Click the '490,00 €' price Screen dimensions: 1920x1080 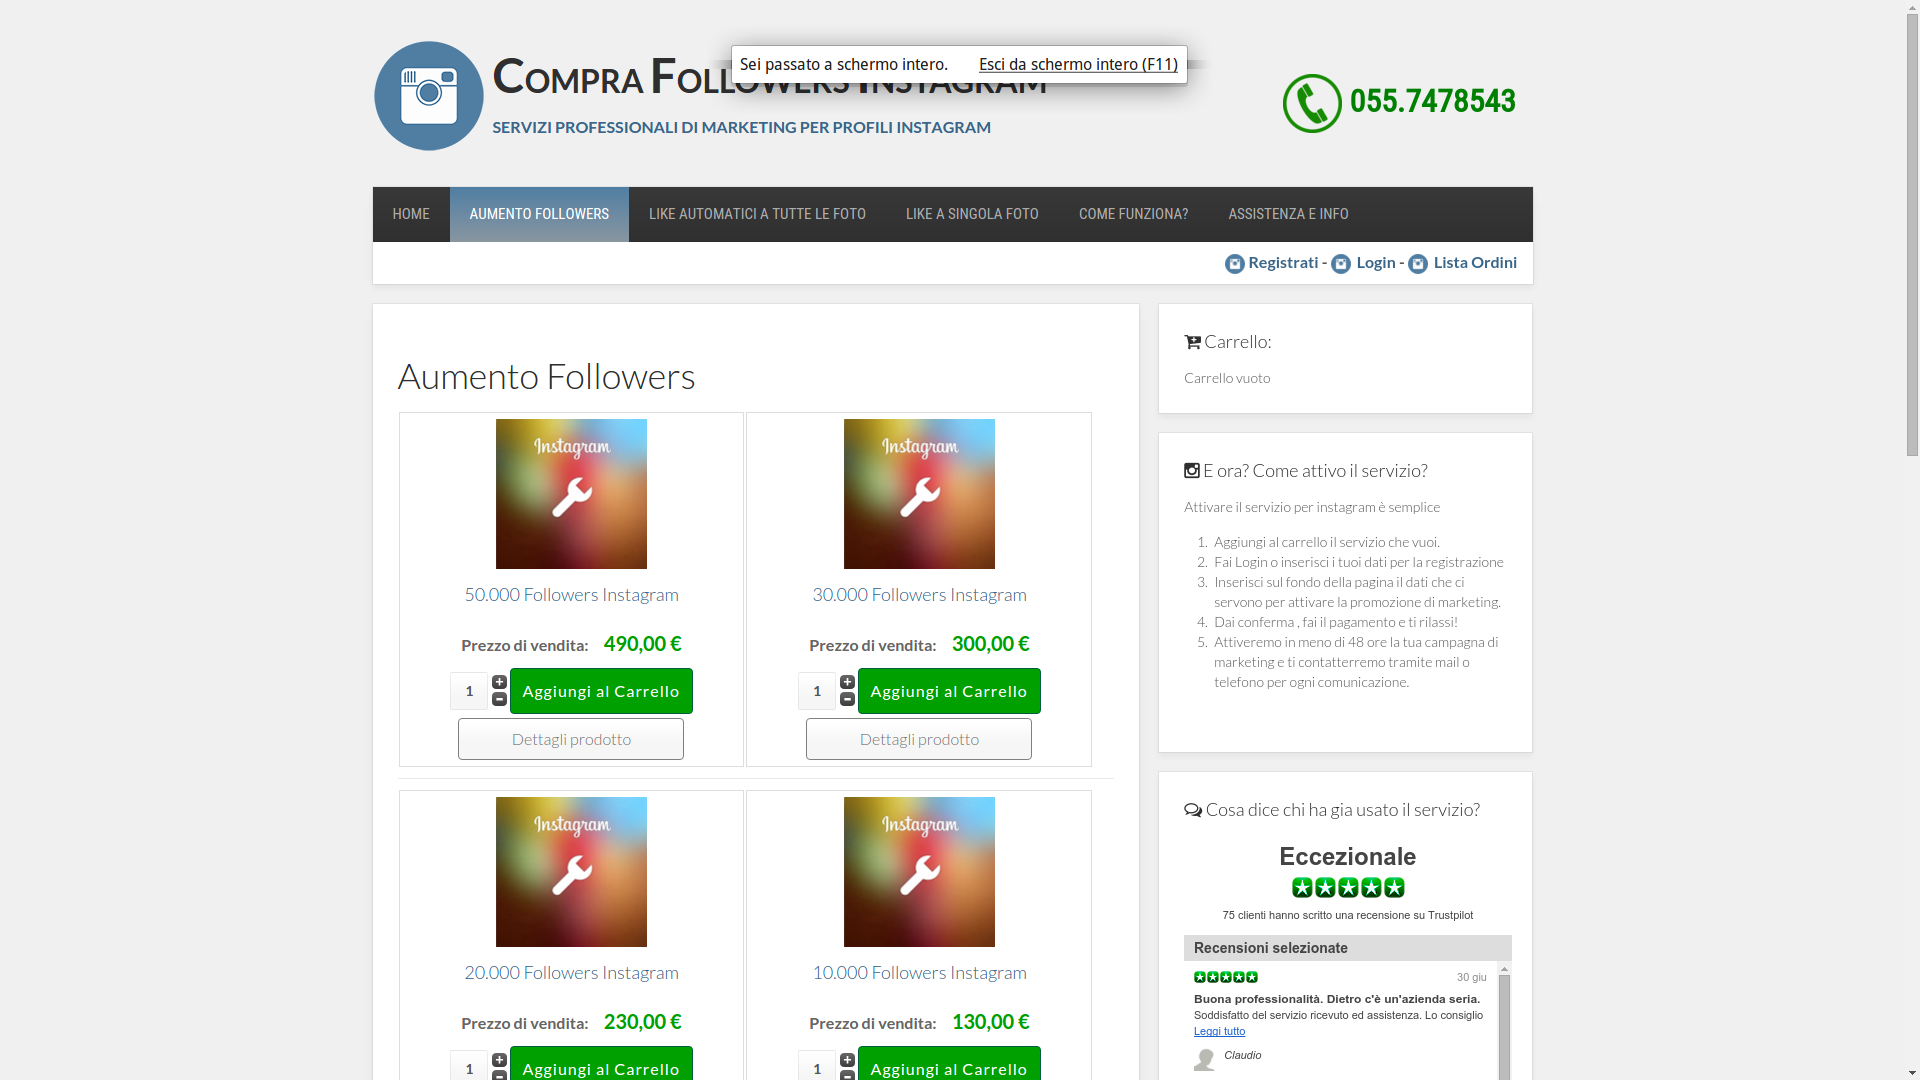click(x=642, y=644)
